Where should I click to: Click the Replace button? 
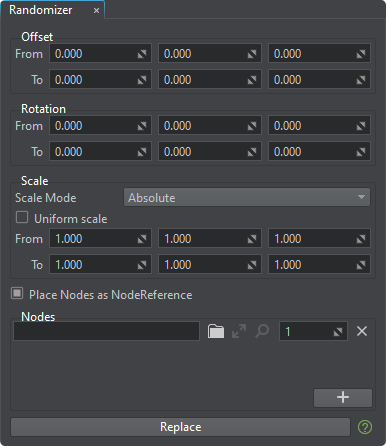point(180,427)
